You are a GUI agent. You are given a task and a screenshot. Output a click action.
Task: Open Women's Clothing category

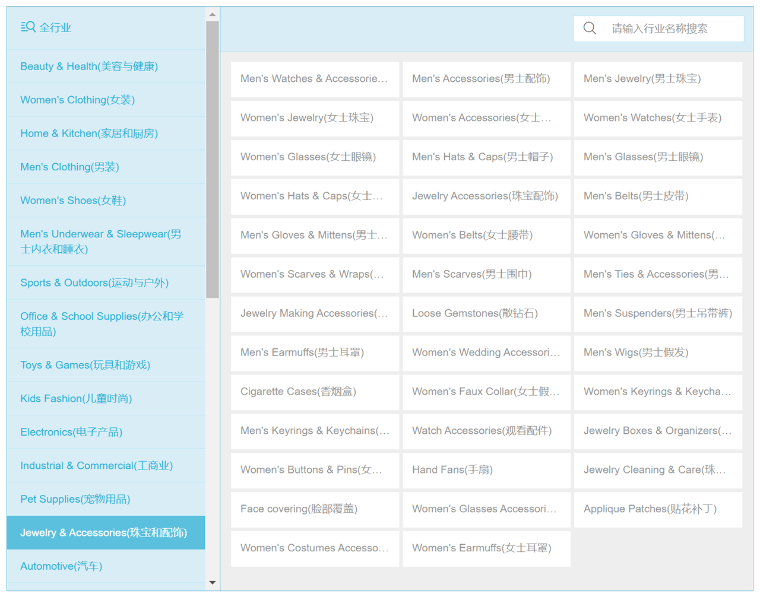pos(77,100)
